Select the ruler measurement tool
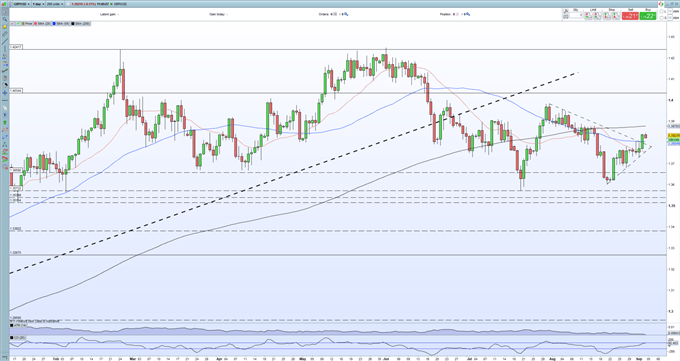The height and width of the screenshot is (361, 680). pos(5,34)
